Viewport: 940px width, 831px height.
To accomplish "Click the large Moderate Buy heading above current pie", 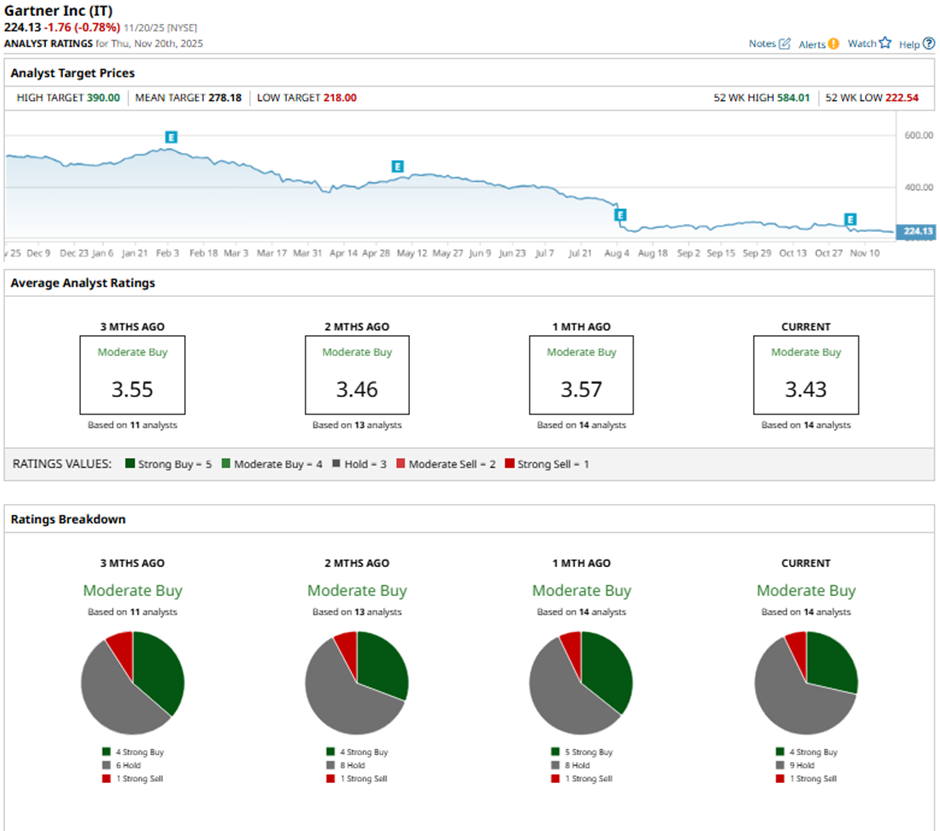I will point(806,591).
